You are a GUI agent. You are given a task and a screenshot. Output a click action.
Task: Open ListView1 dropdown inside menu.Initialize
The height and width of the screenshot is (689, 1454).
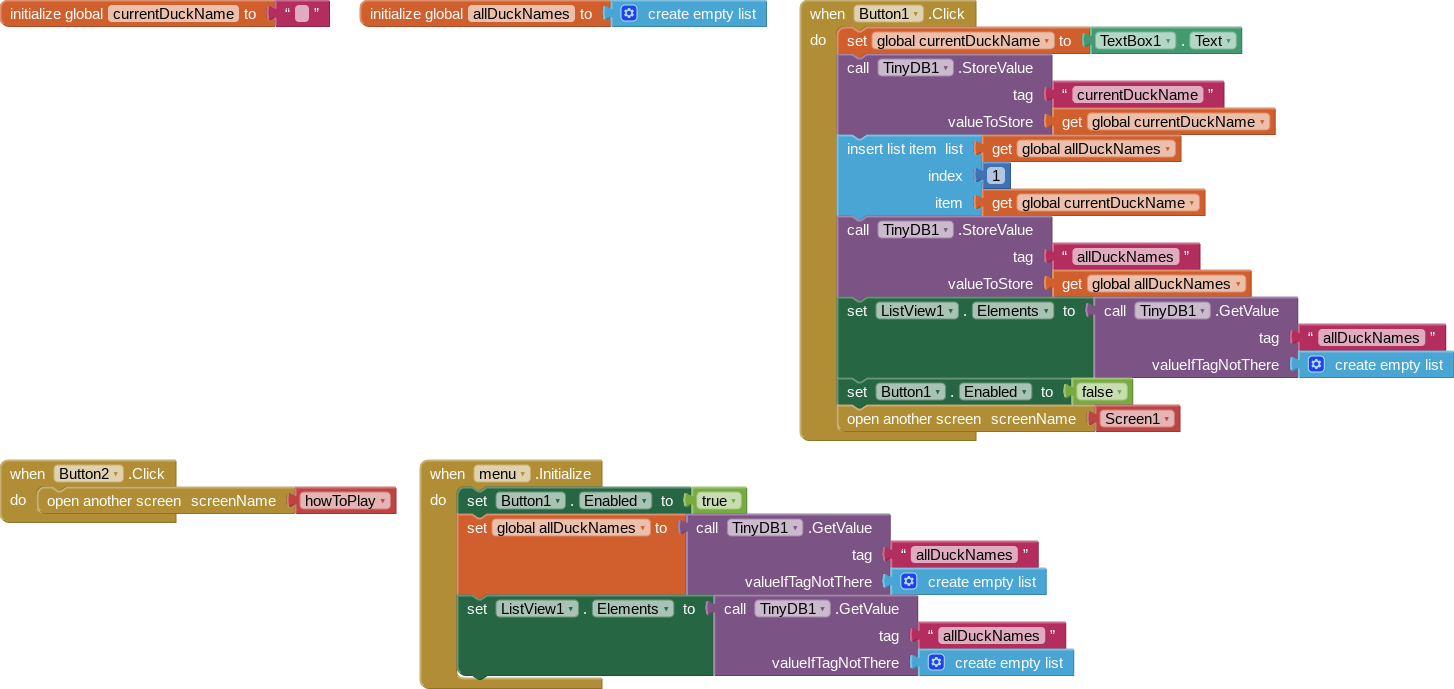537,609
